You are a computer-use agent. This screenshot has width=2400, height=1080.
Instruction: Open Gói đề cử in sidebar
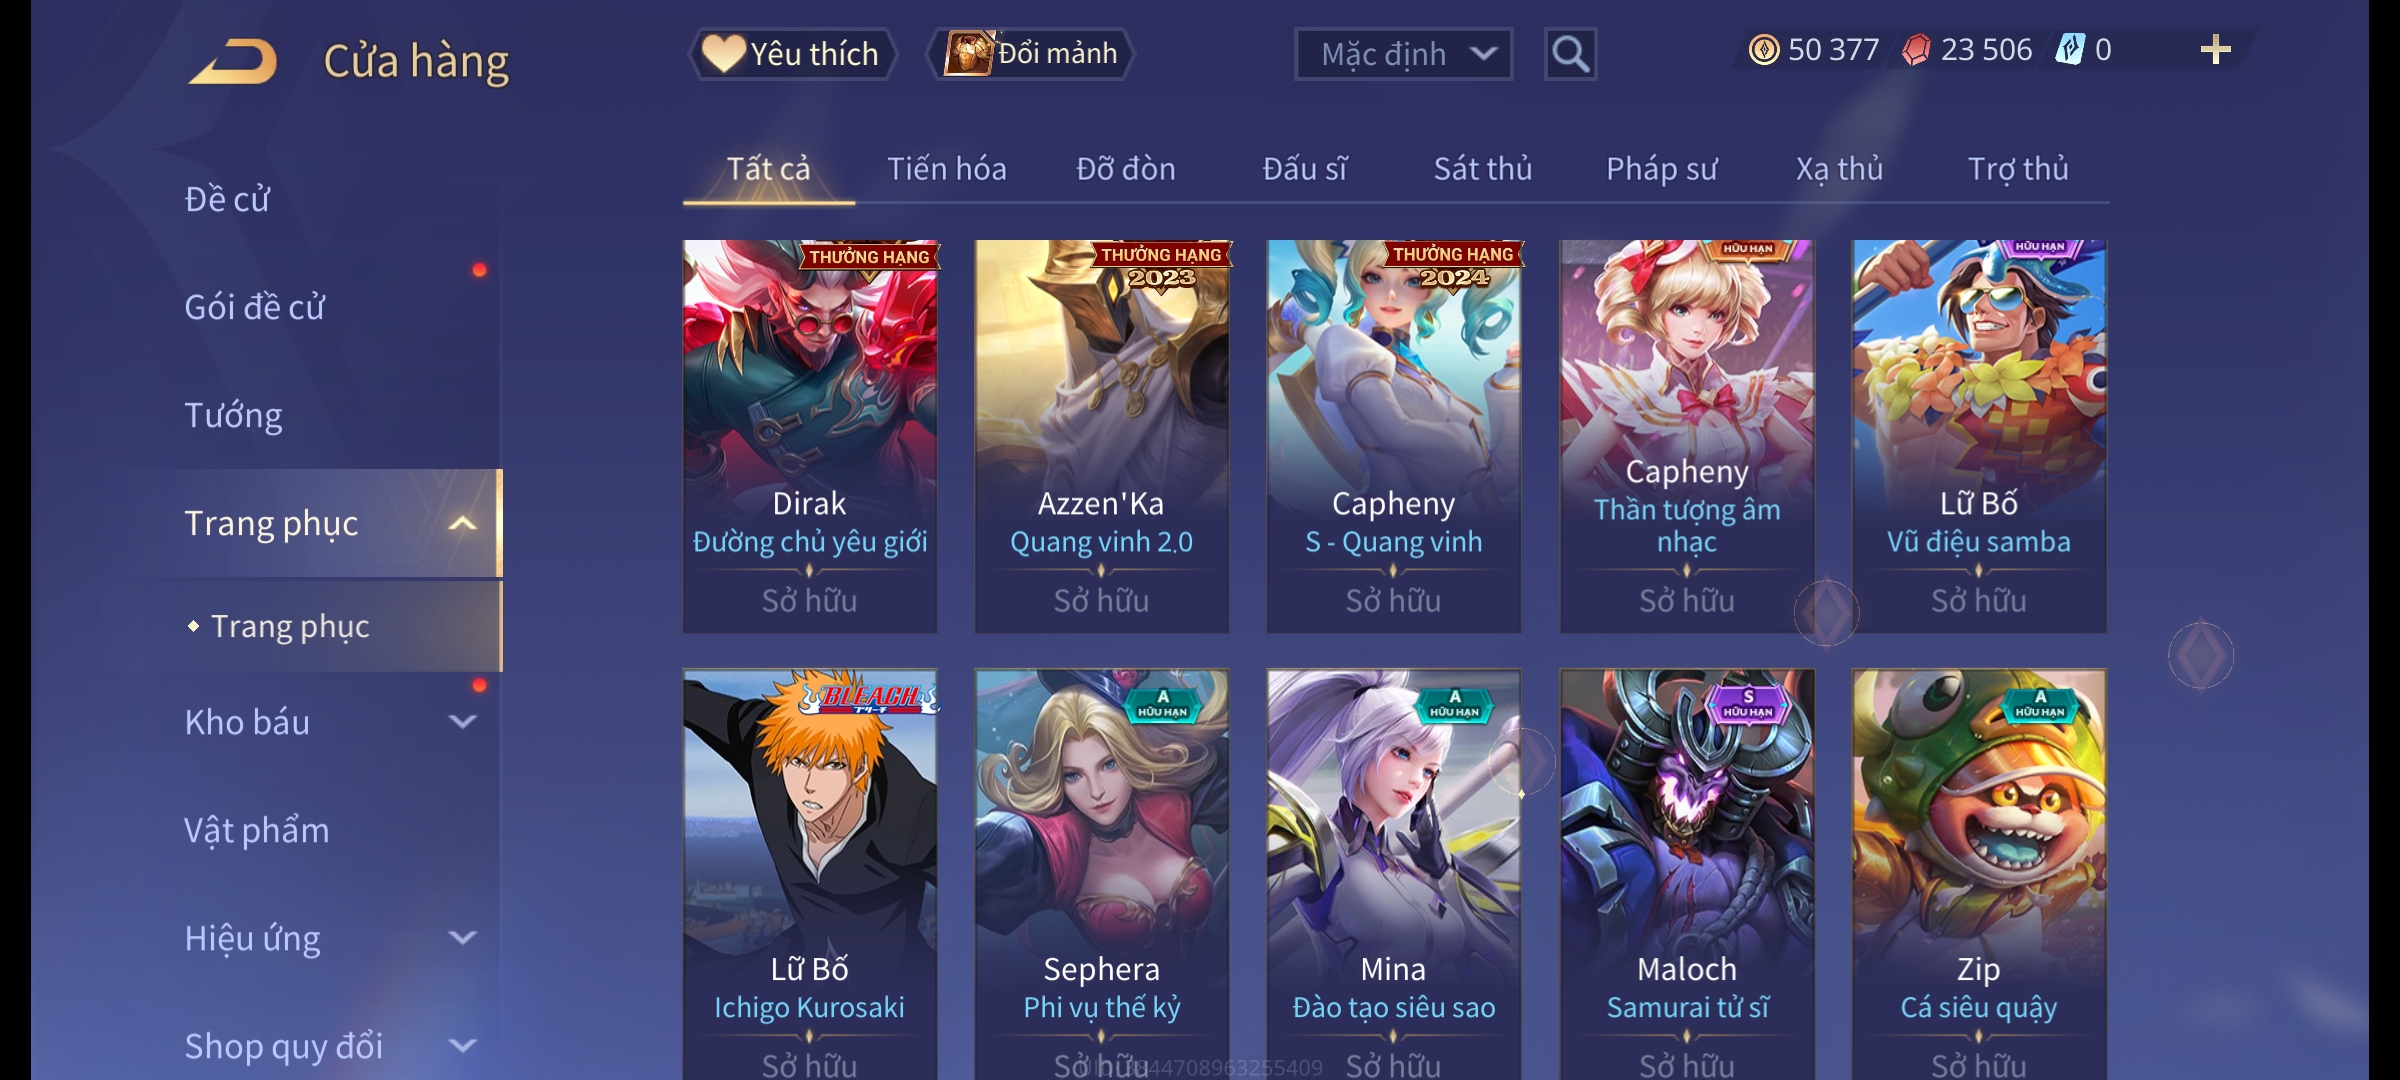(x=254, y=307)
